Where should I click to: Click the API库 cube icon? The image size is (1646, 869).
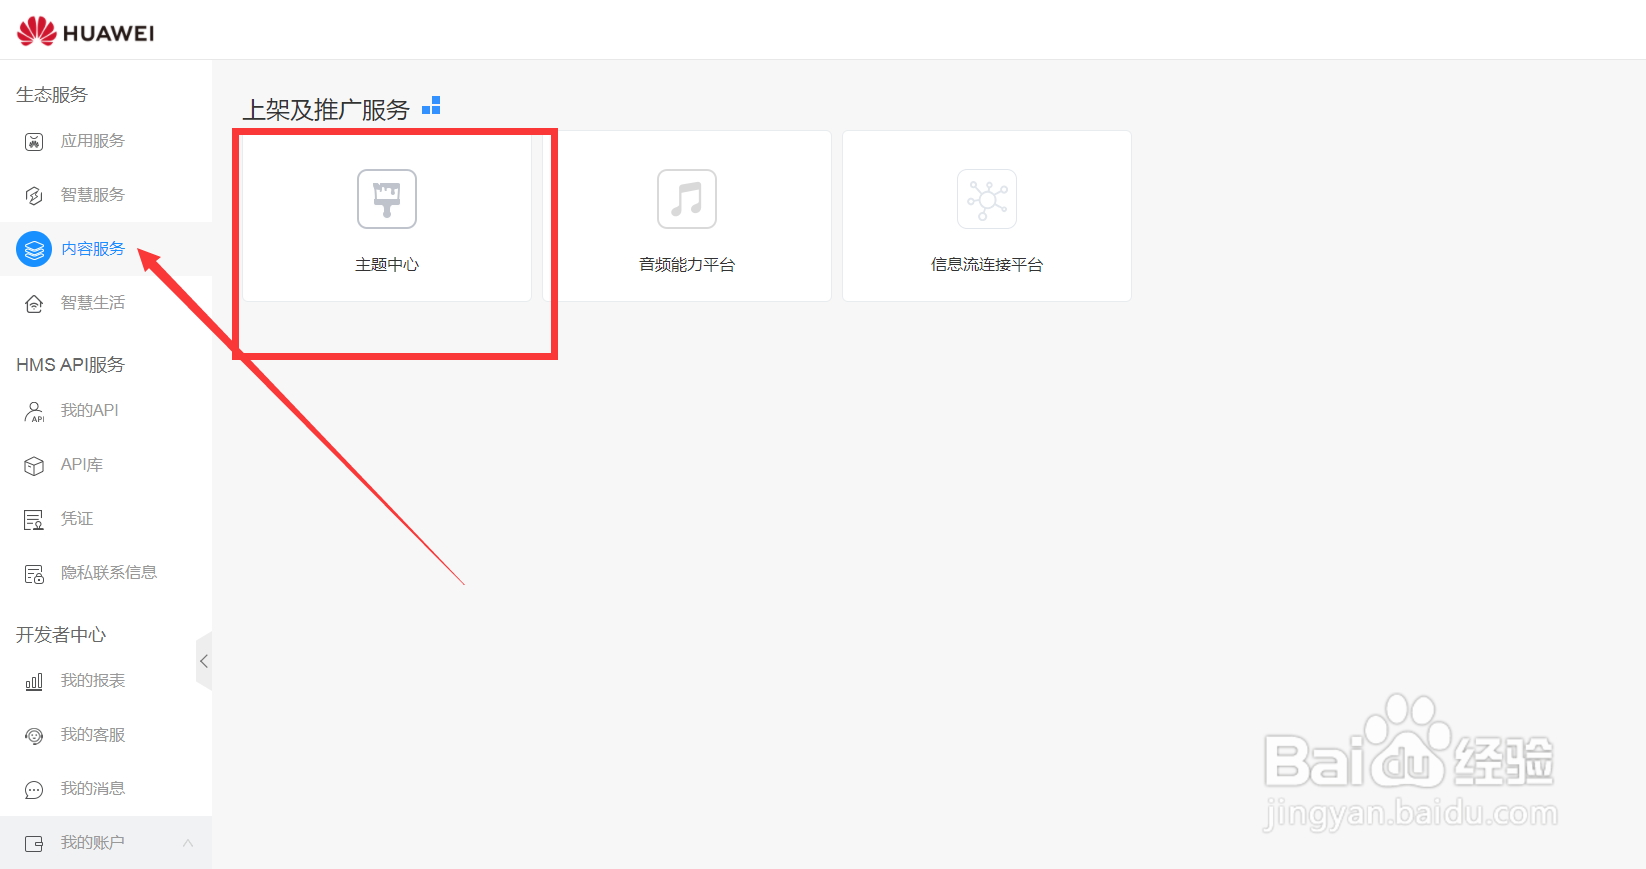tap(34, 466)
